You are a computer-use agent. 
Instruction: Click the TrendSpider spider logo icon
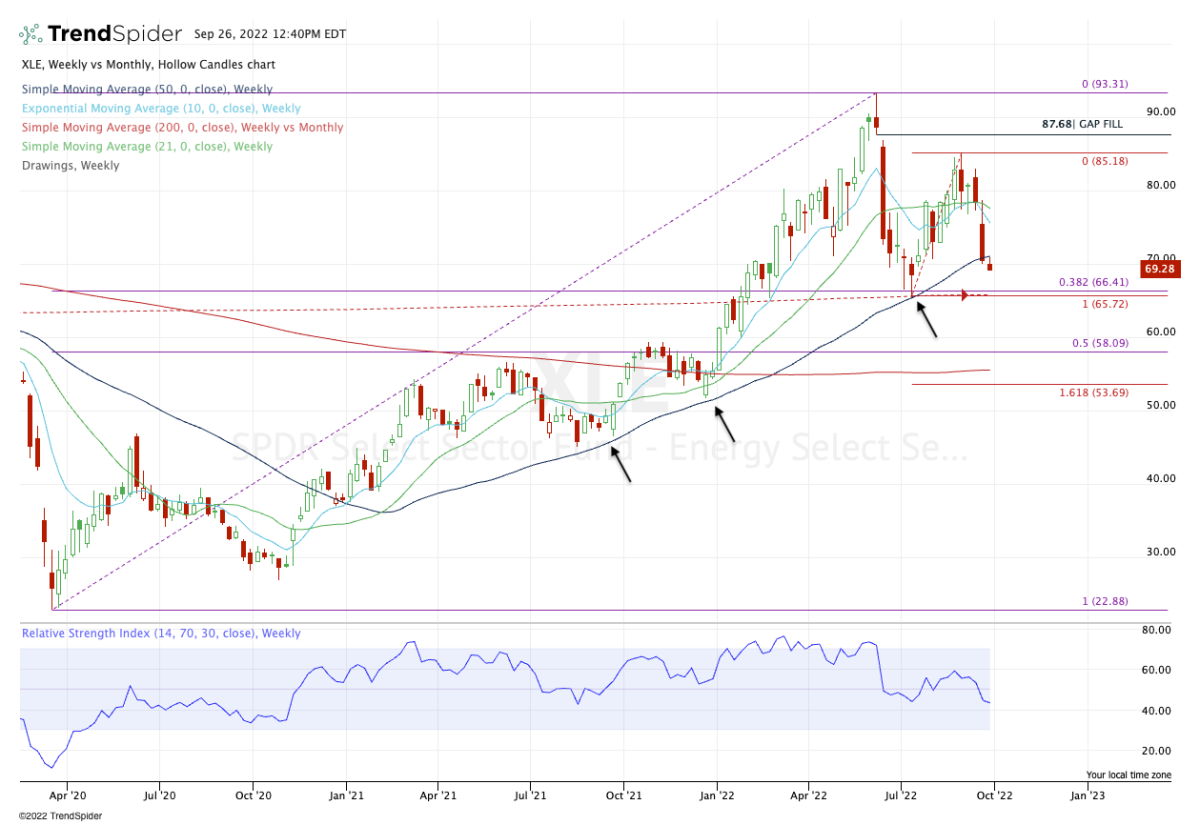32,34
